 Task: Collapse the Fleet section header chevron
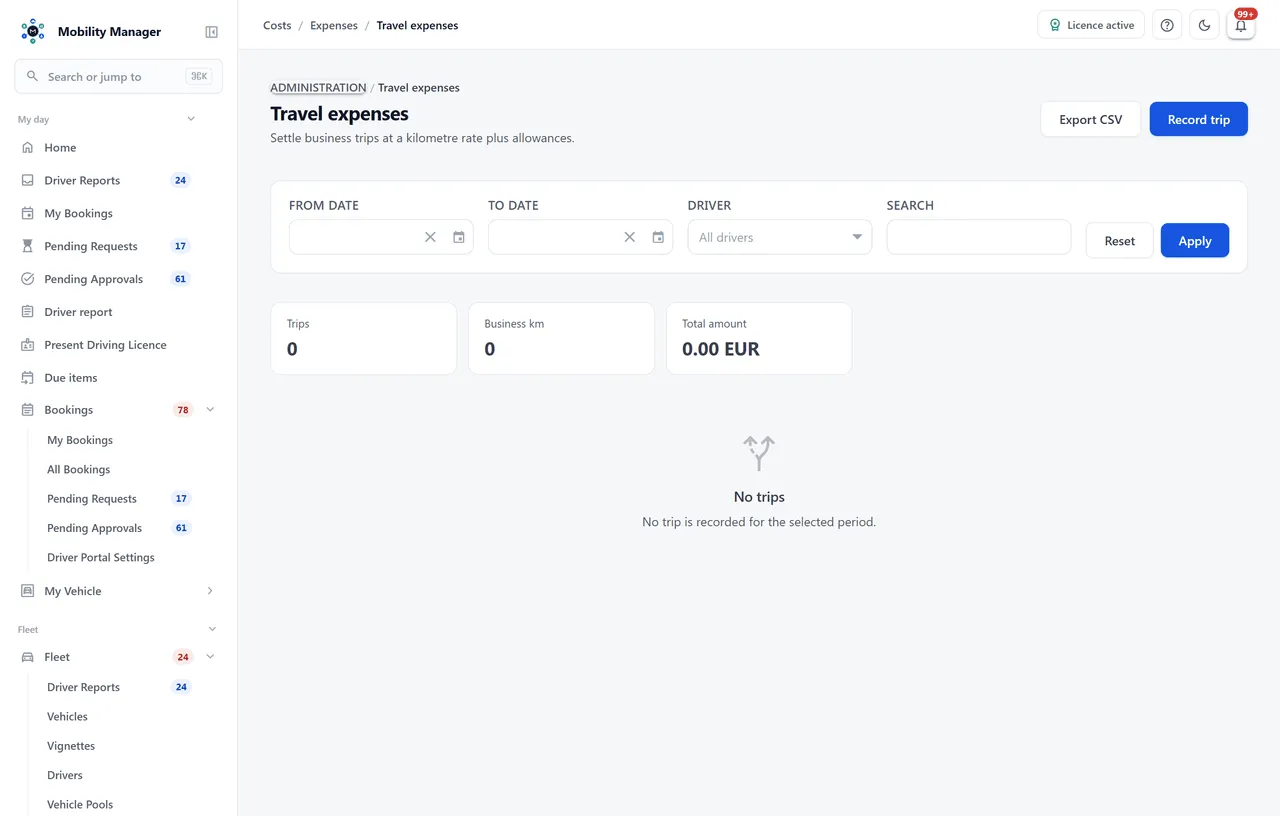212,629
